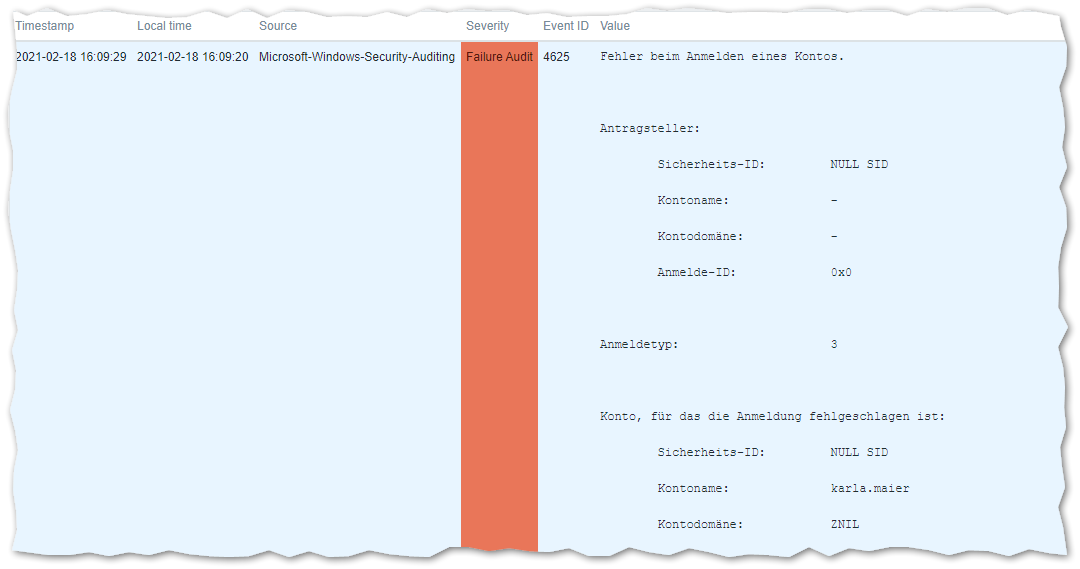Sort the table by Source header
The height and width of the screenshot is (569, 1080).
pos(277,25)
